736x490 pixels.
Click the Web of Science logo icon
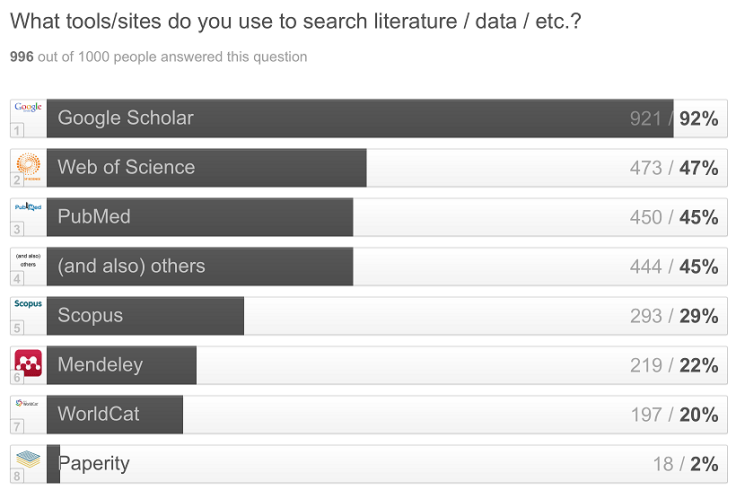coord(28,164)
